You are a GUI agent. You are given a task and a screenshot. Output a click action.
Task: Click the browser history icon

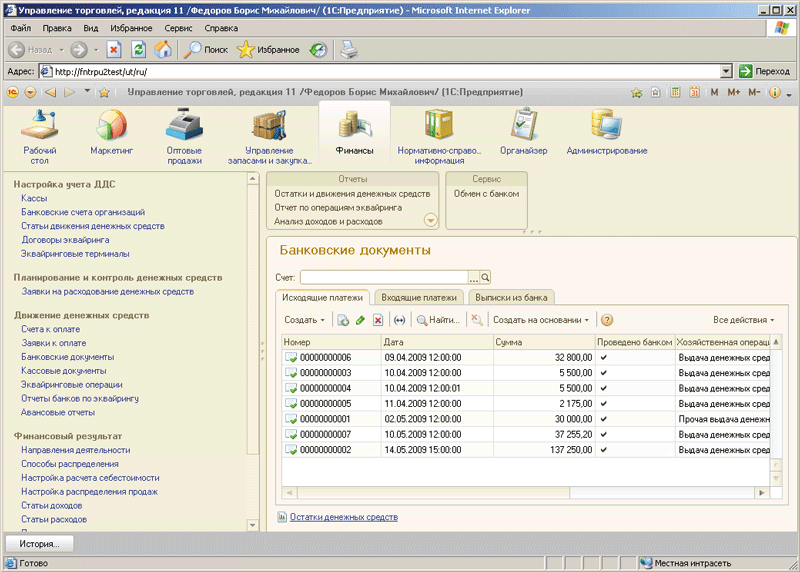click(x=318, y=49)
